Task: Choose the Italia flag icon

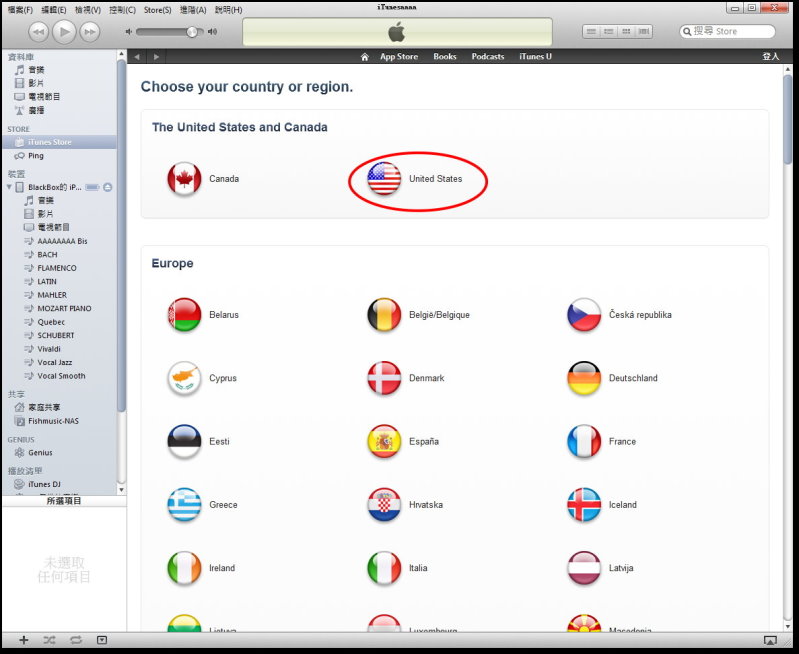Action: (384, 568)
